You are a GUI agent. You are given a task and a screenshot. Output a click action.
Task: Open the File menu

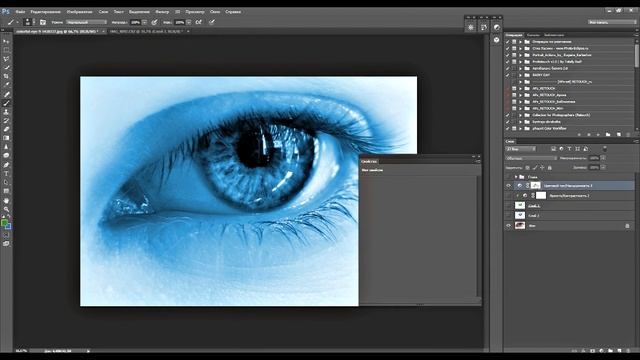click(x=20, y=12)
